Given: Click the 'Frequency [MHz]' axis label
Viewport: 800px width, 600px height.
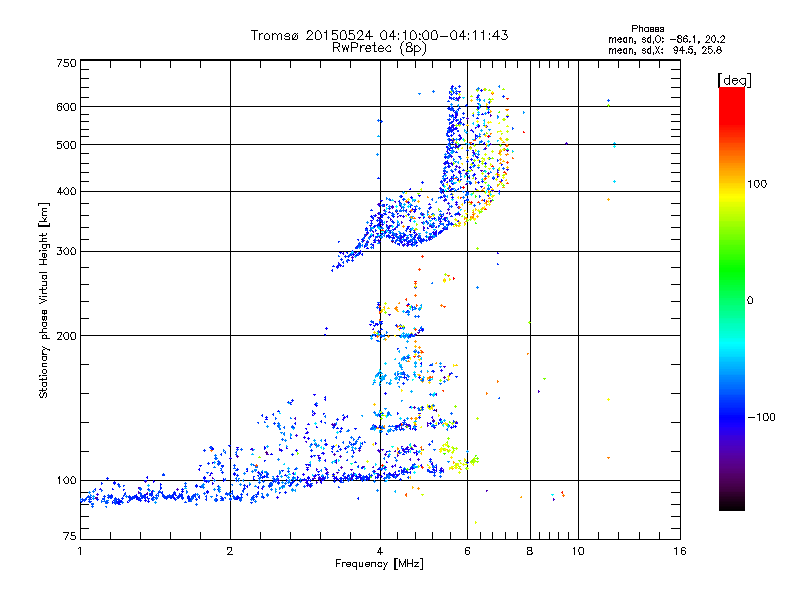Looking at the screenshot, I should coord(379,564).
